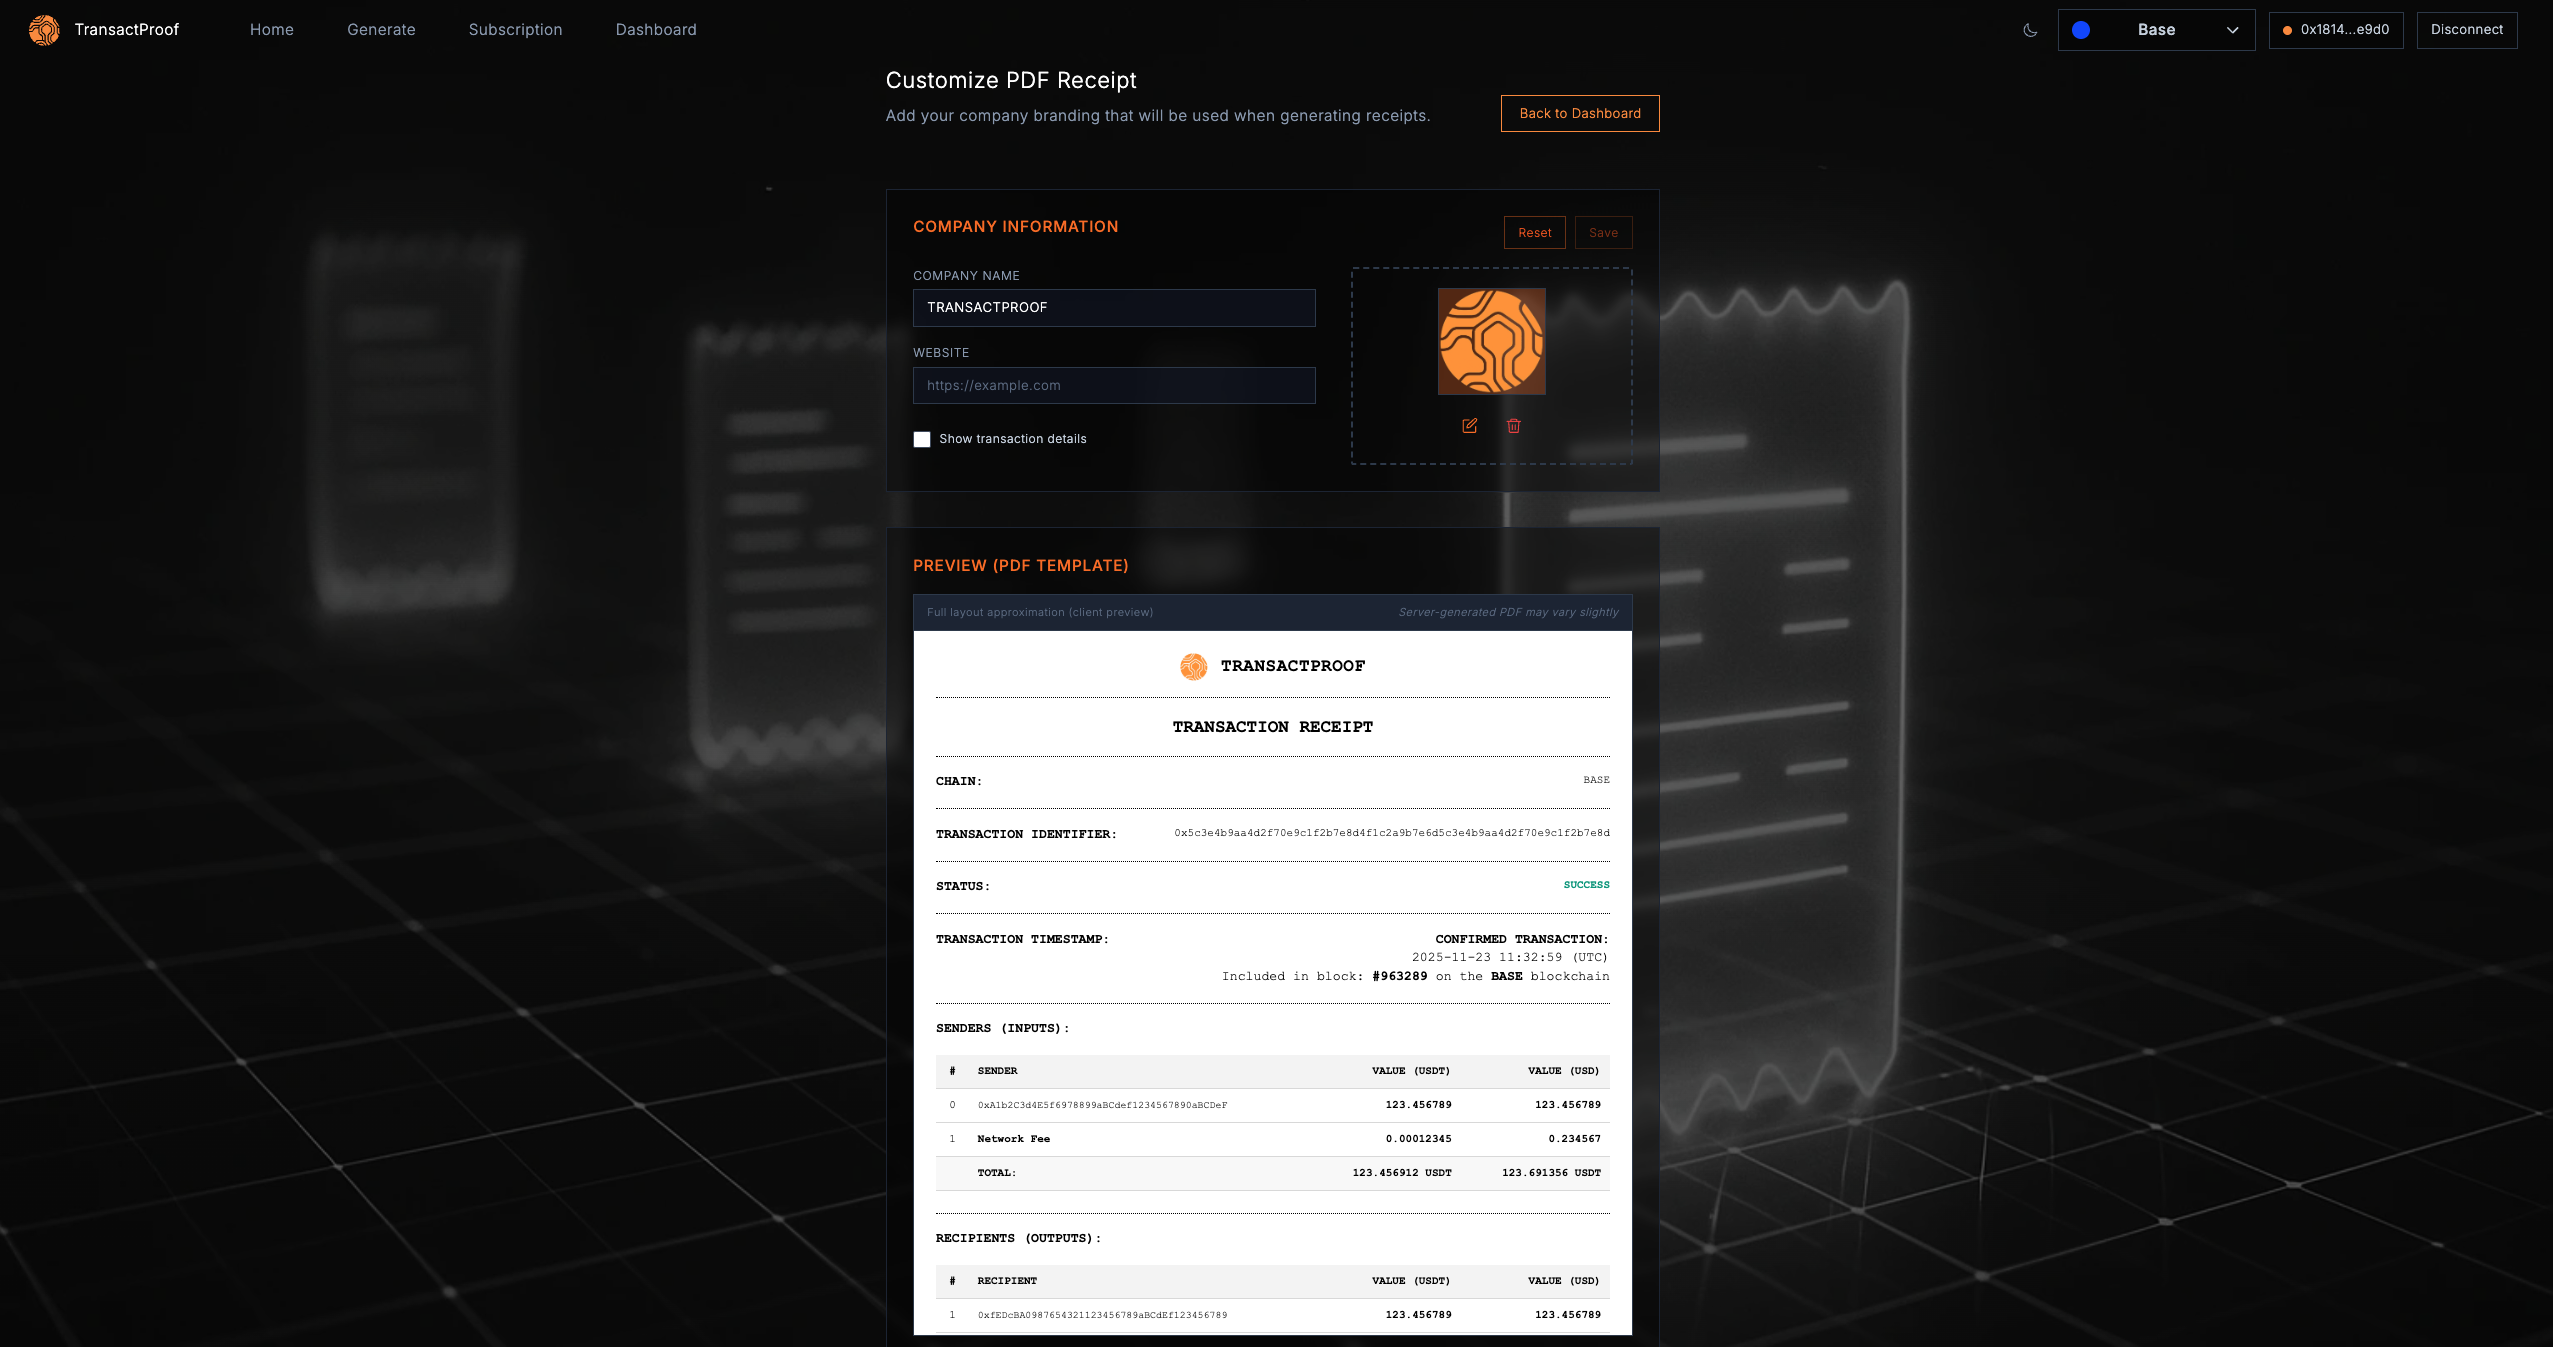The width and height of the screenshot is (2553, 1347).
Task: Click inside the Website input field
Action: tap(1113, 385)
